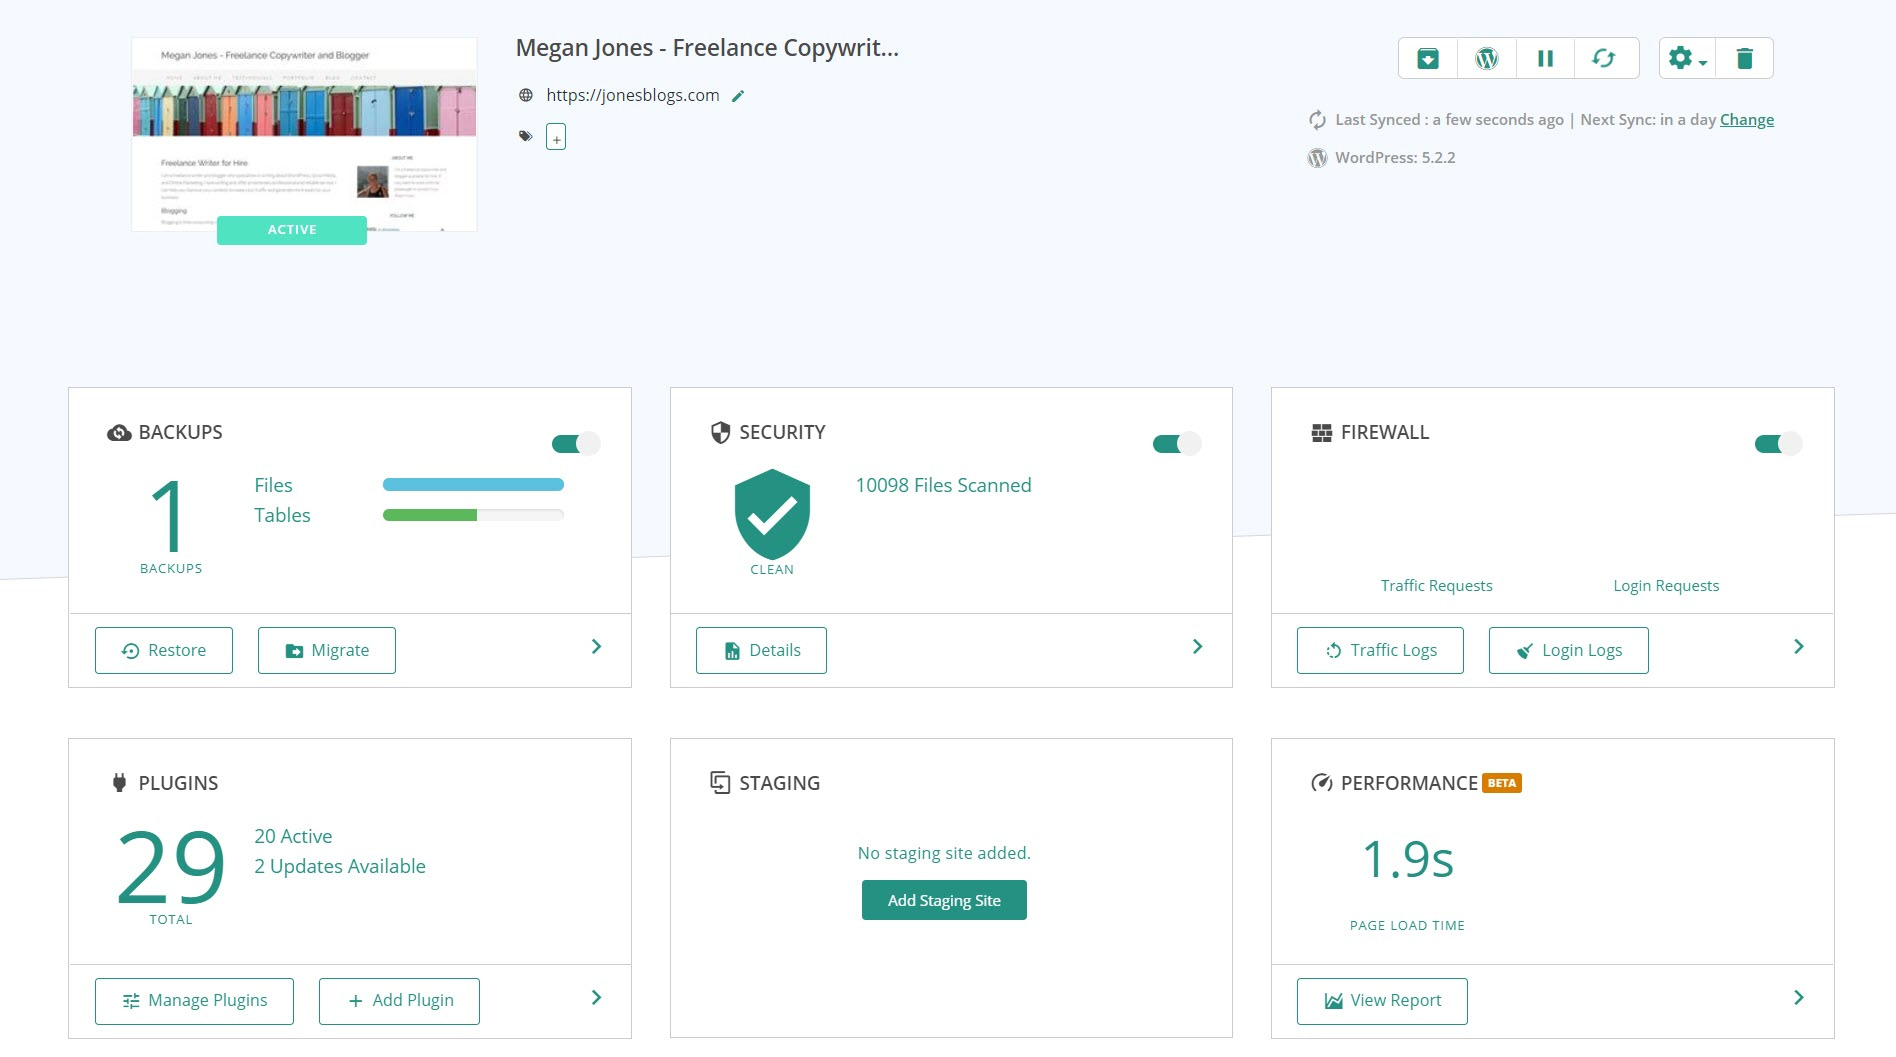
Task: Edit the site URL with the pencil icon
Action: point(739,96)
